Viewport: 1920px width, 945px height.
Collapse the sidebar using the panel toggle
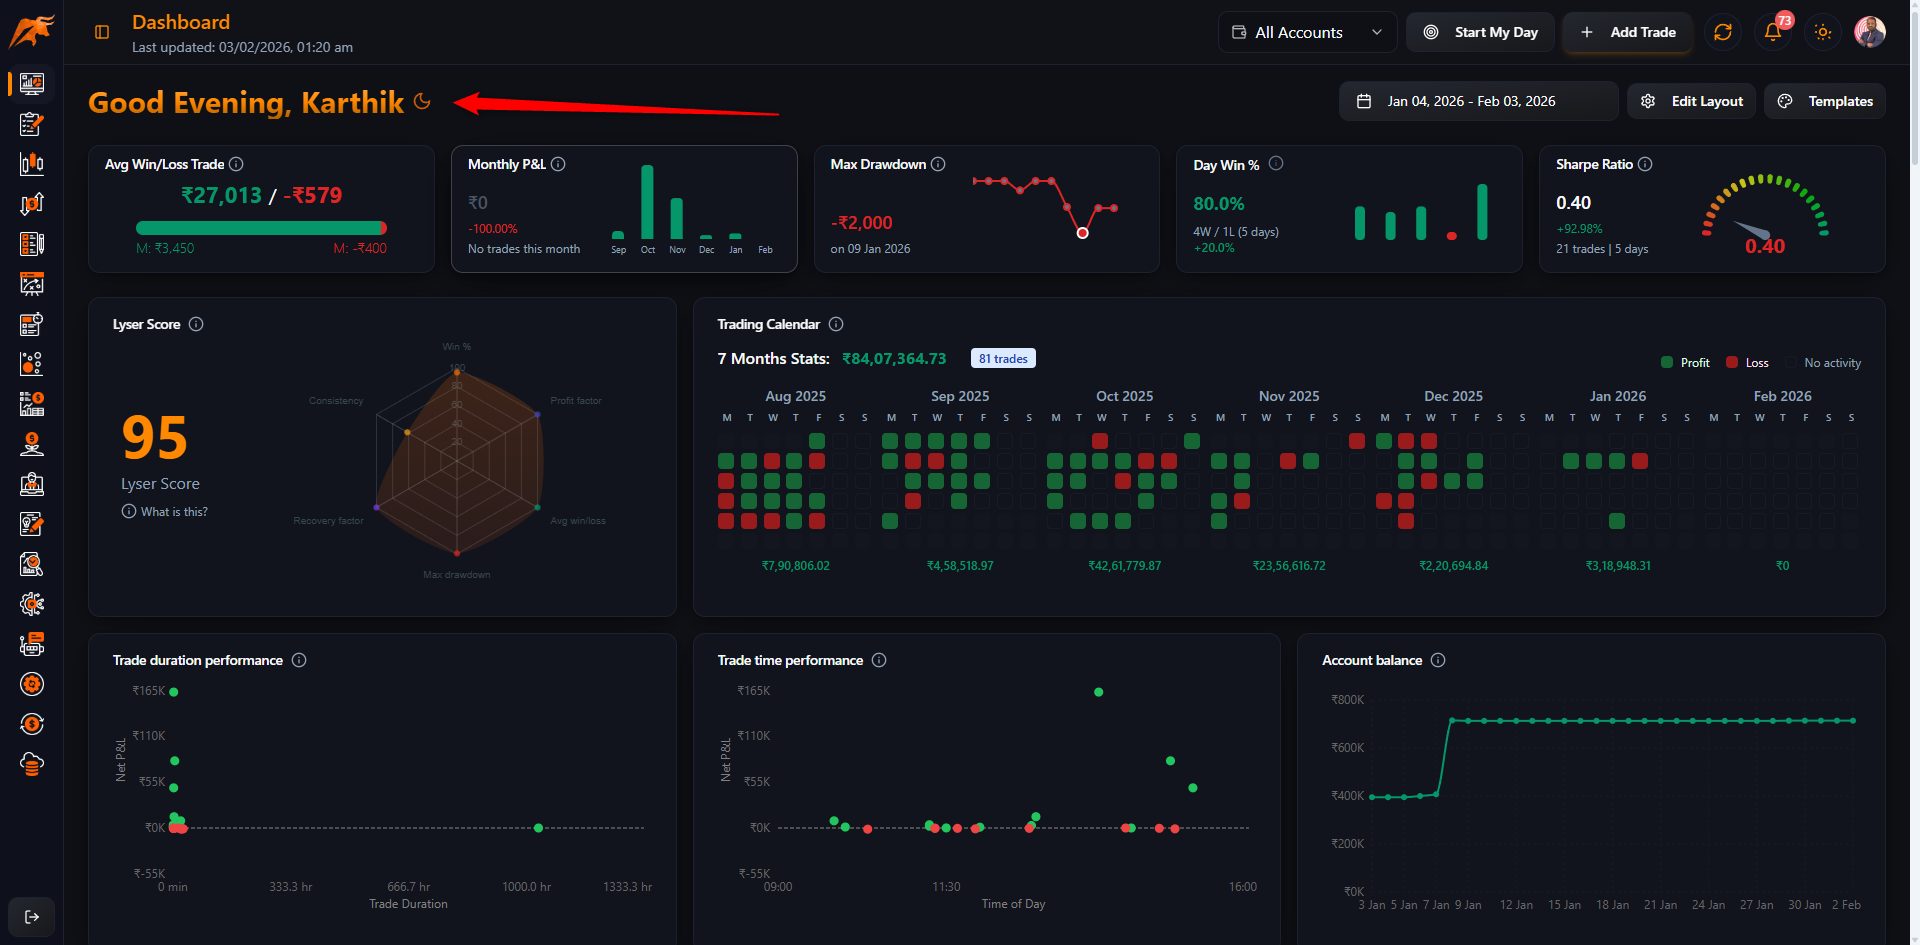tap(101, 31)
